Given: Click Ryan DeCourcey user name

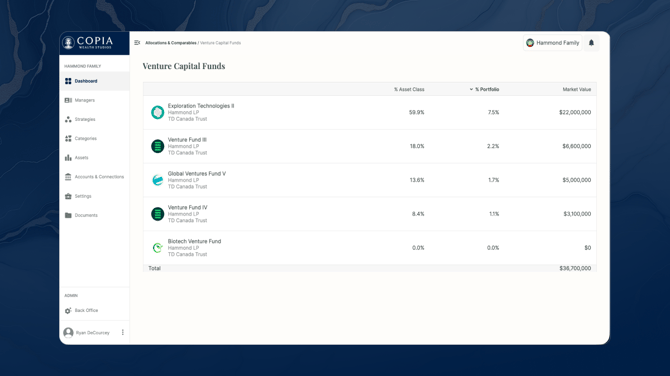Looking at the screenshot, I should coord(93,333).
